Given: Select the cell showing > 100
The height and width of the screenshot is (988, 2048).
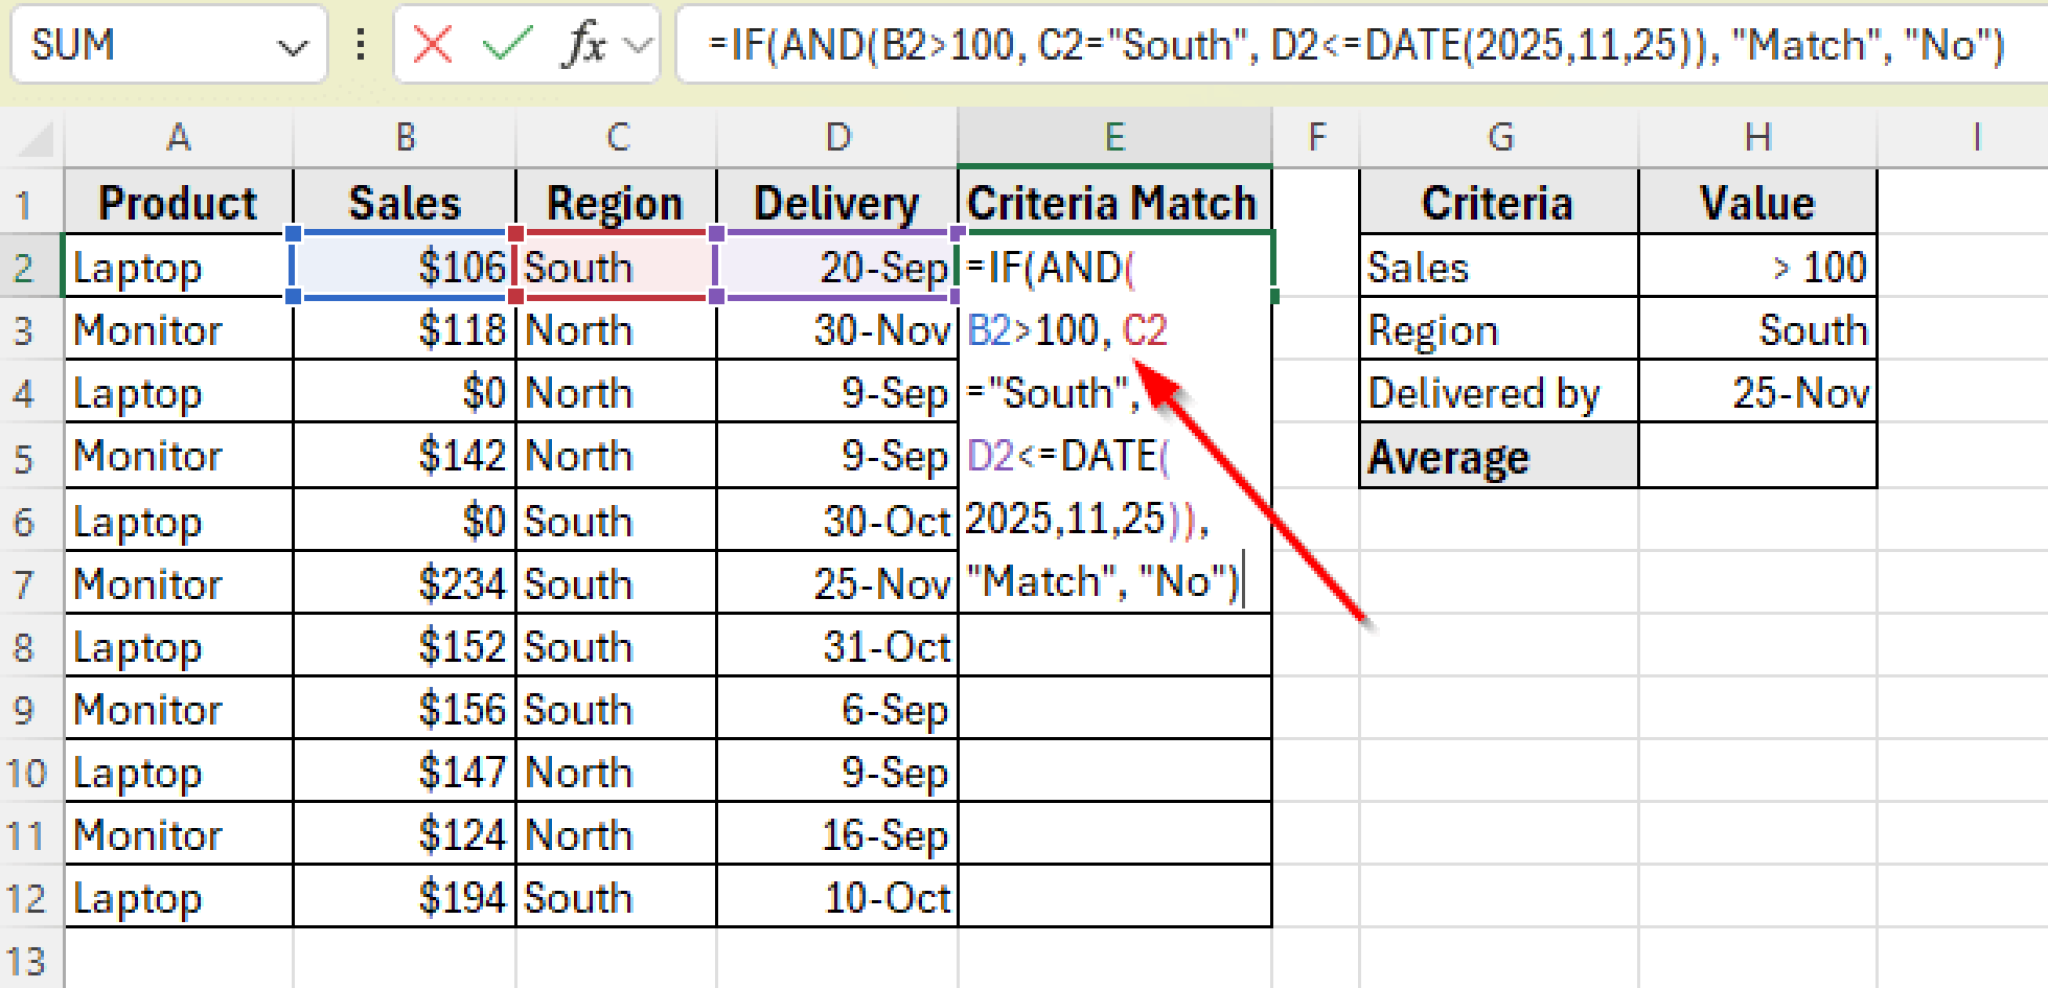Looking at the screenshot, I should [x=1757, y=266].
